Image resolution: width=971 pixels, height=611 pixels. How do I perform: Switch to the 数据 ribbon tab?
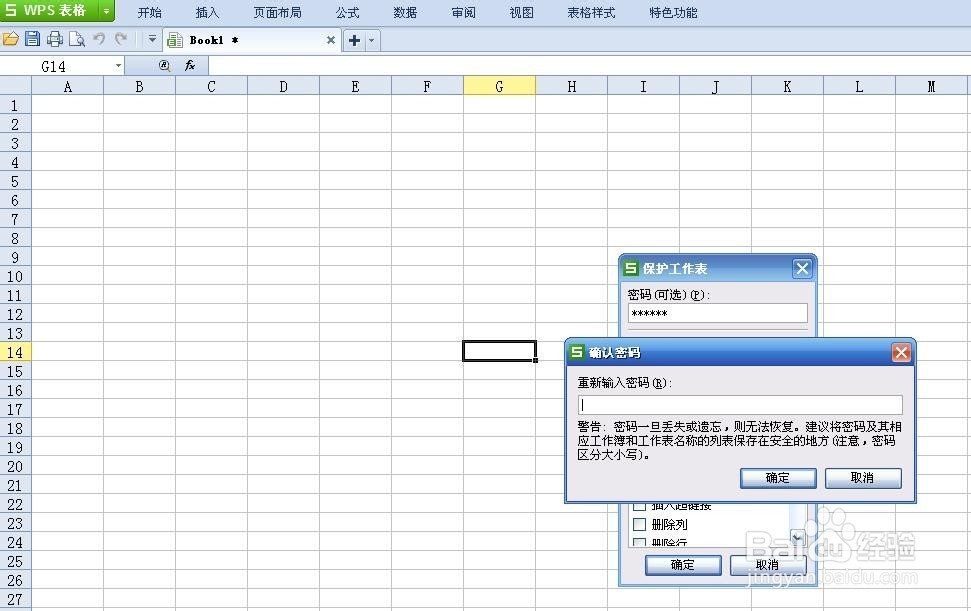405,13
